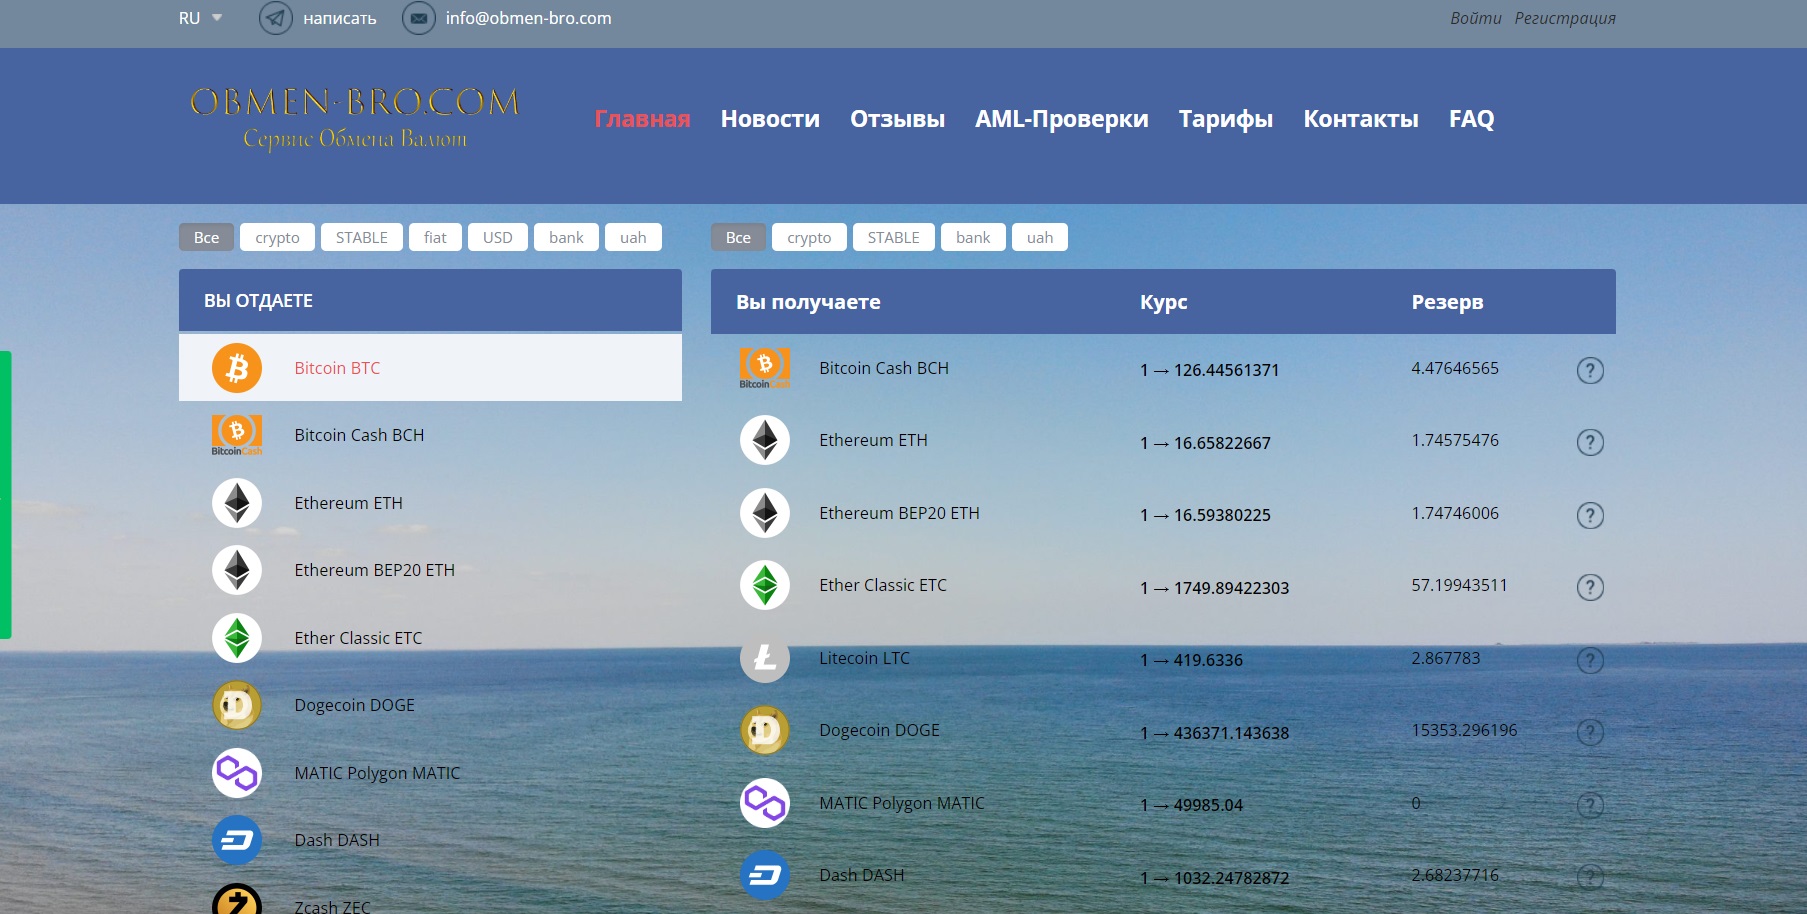1807x914 pixels.
Task: Click Litecoin LTC label in receive table
Action: tap(864, 658)
